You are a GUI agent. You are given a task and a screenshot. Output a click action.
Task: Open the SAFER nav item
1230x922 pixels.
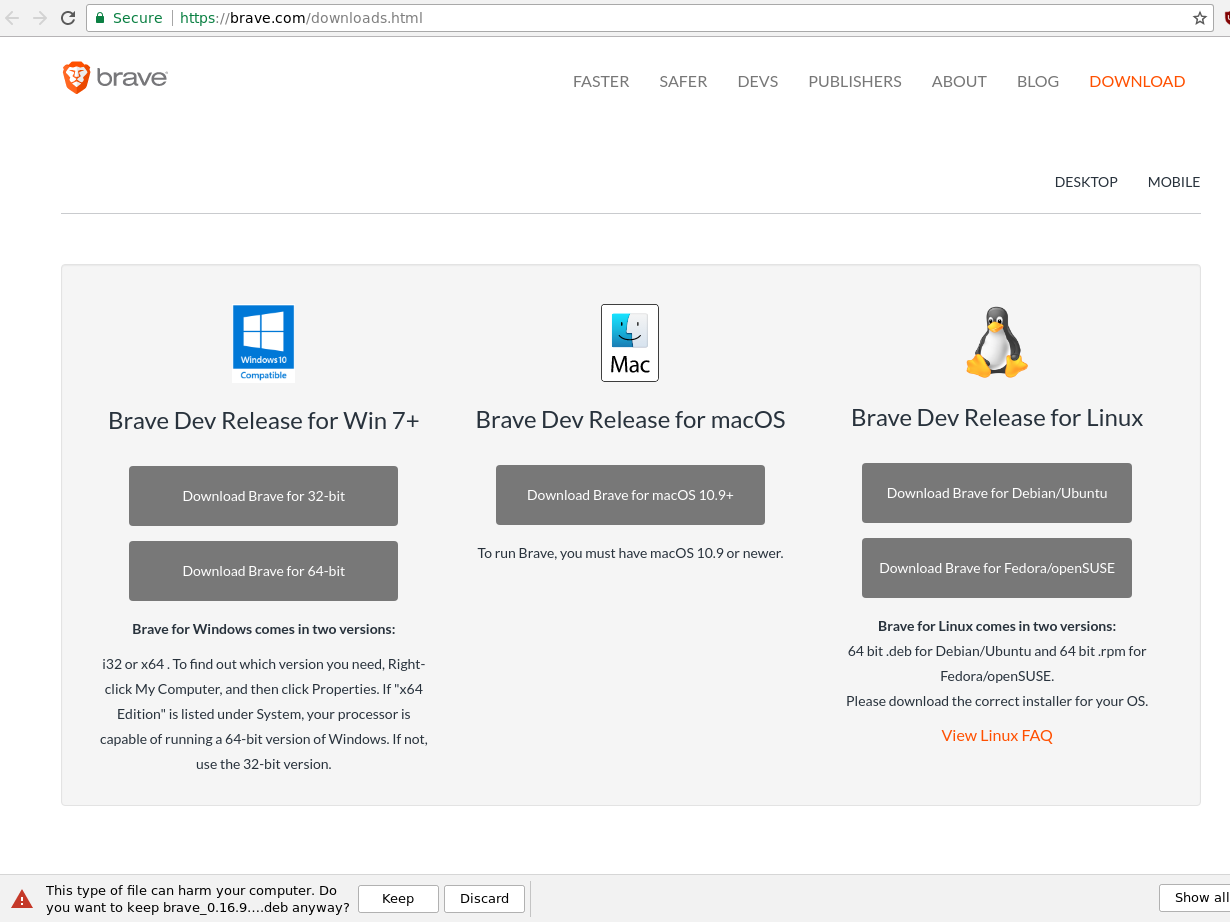coord(683,82)
